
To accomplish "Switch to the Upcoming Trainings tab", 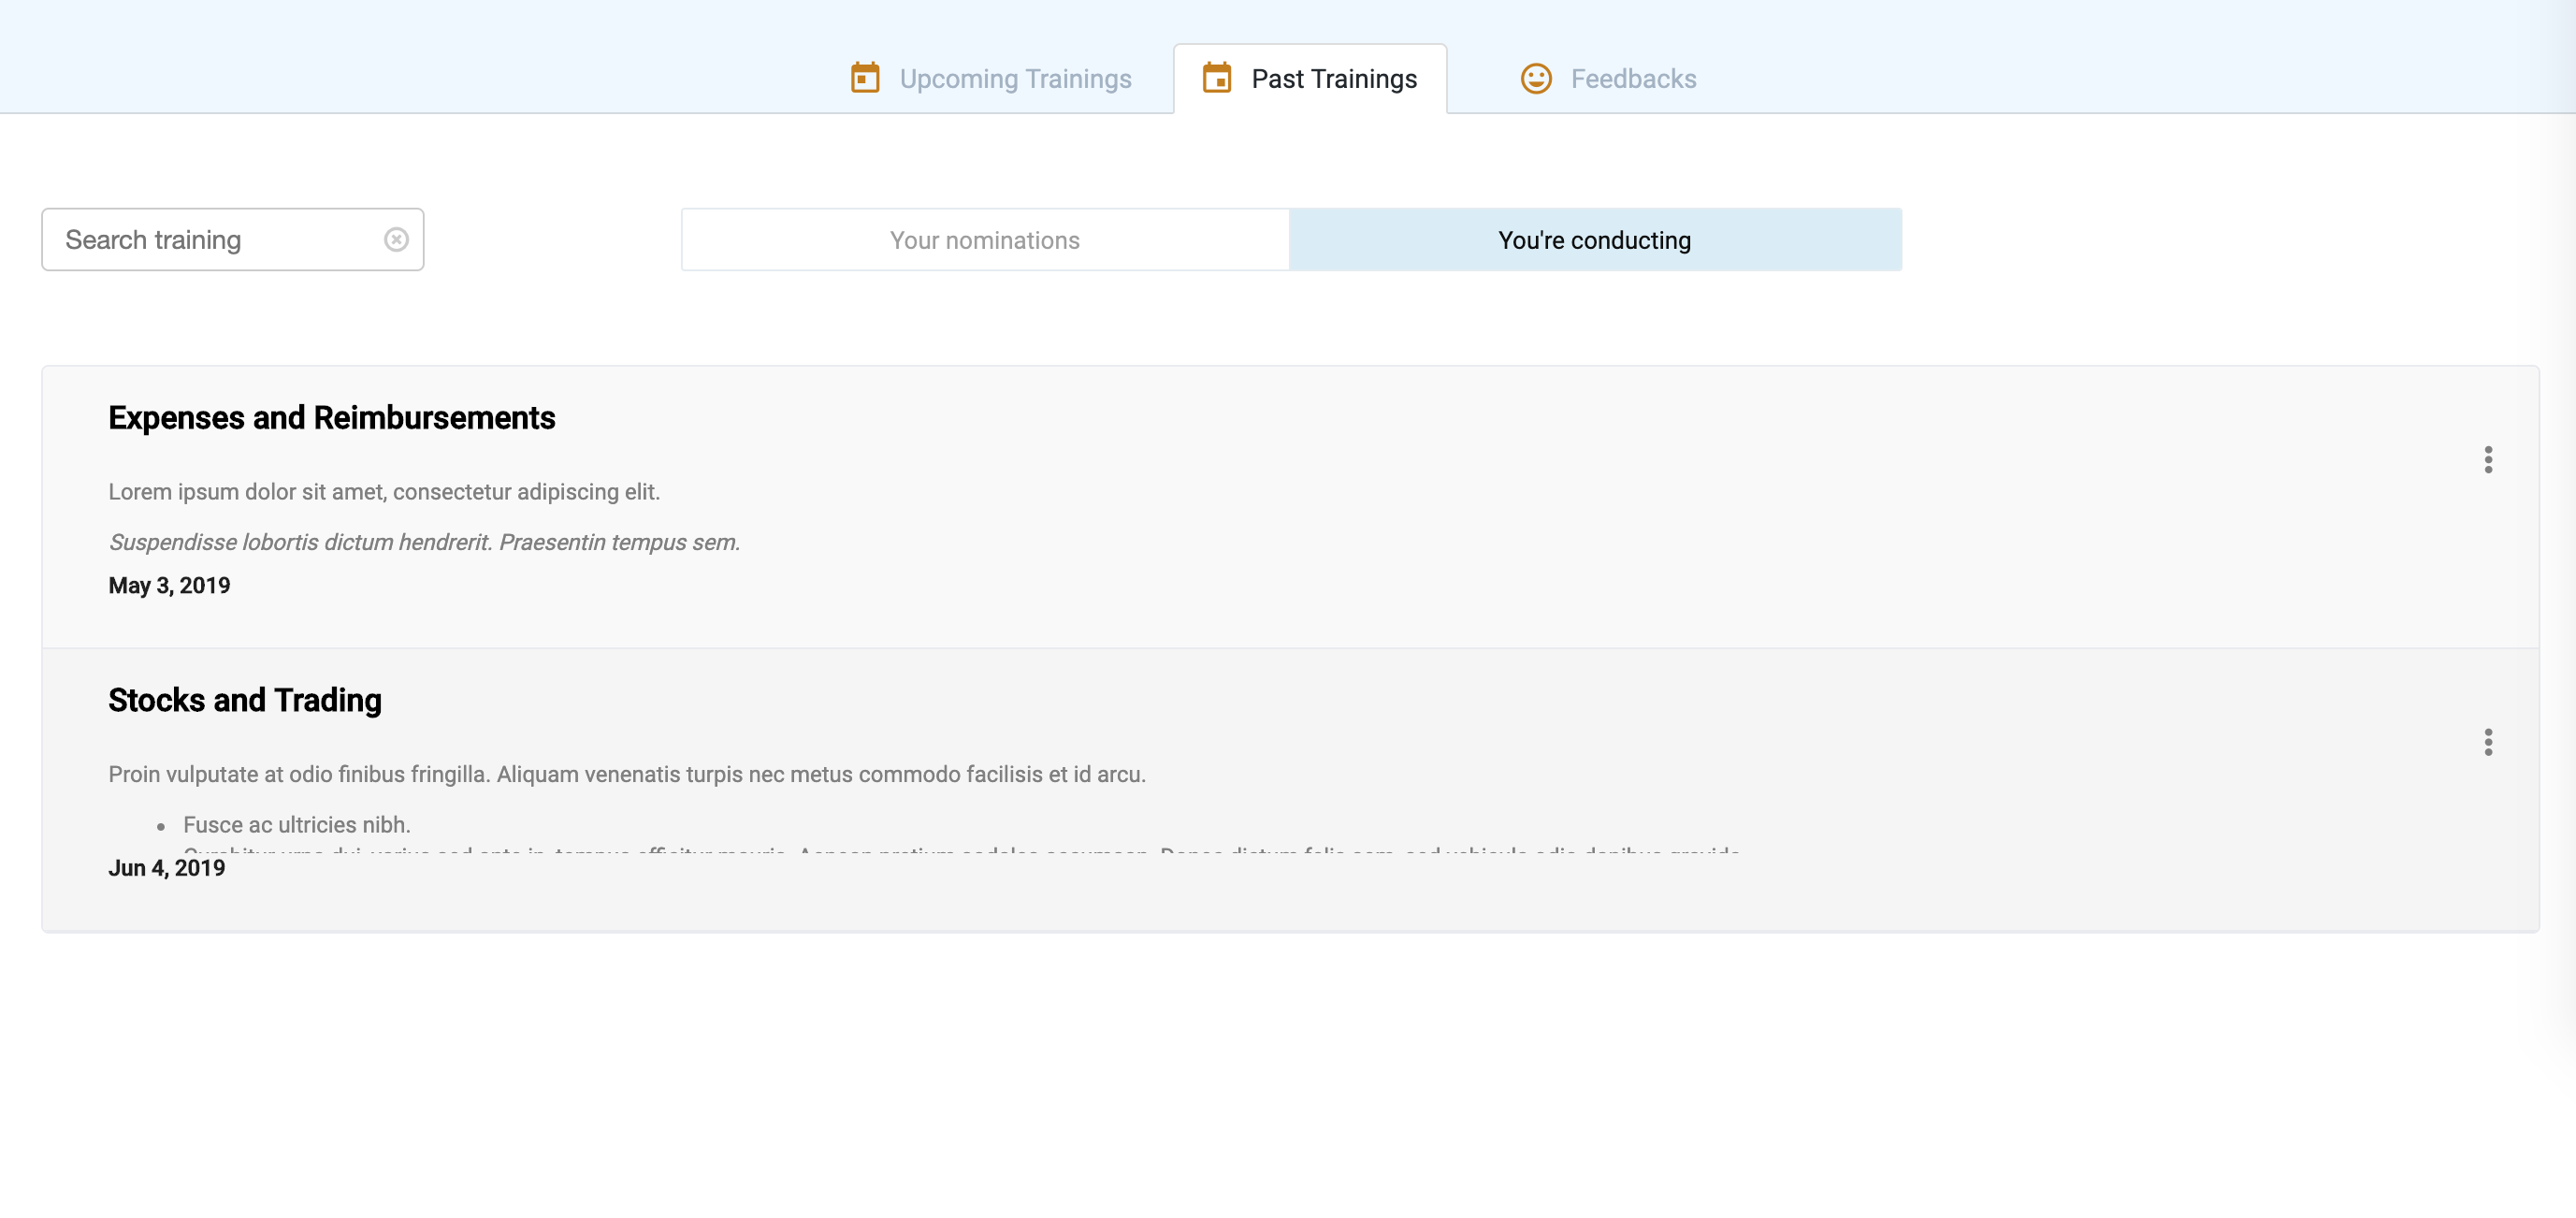I will pos(991,79).
